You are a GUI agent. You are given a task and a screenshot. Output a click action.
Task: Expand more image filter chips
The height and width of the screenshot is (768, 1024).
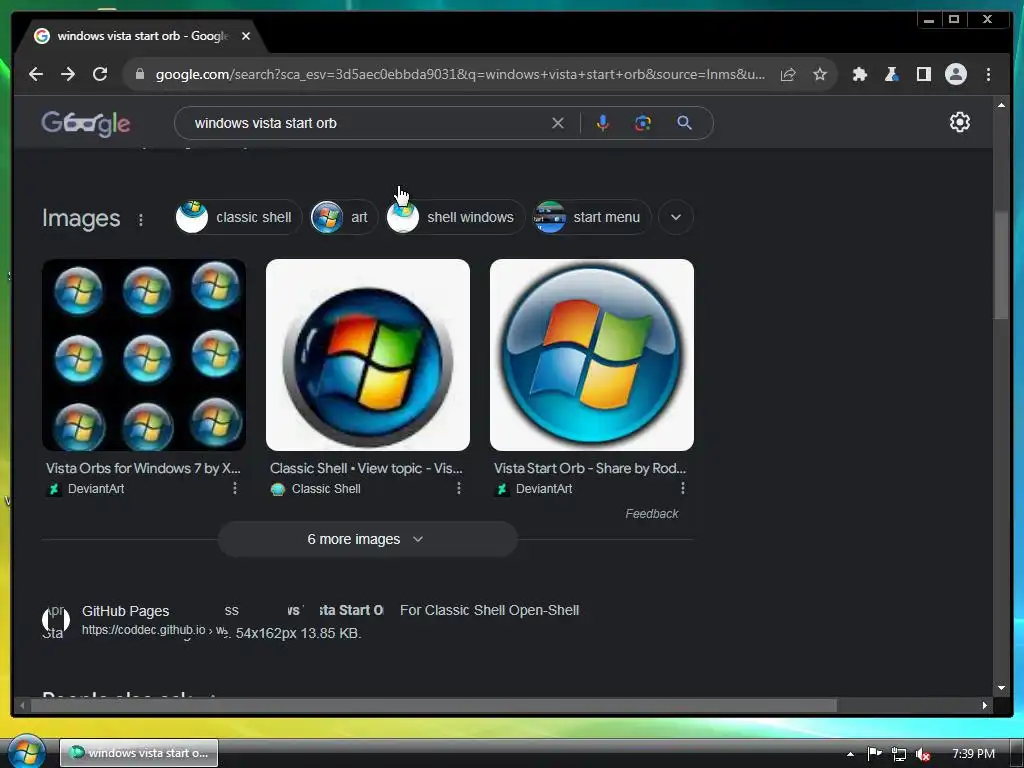676,217
